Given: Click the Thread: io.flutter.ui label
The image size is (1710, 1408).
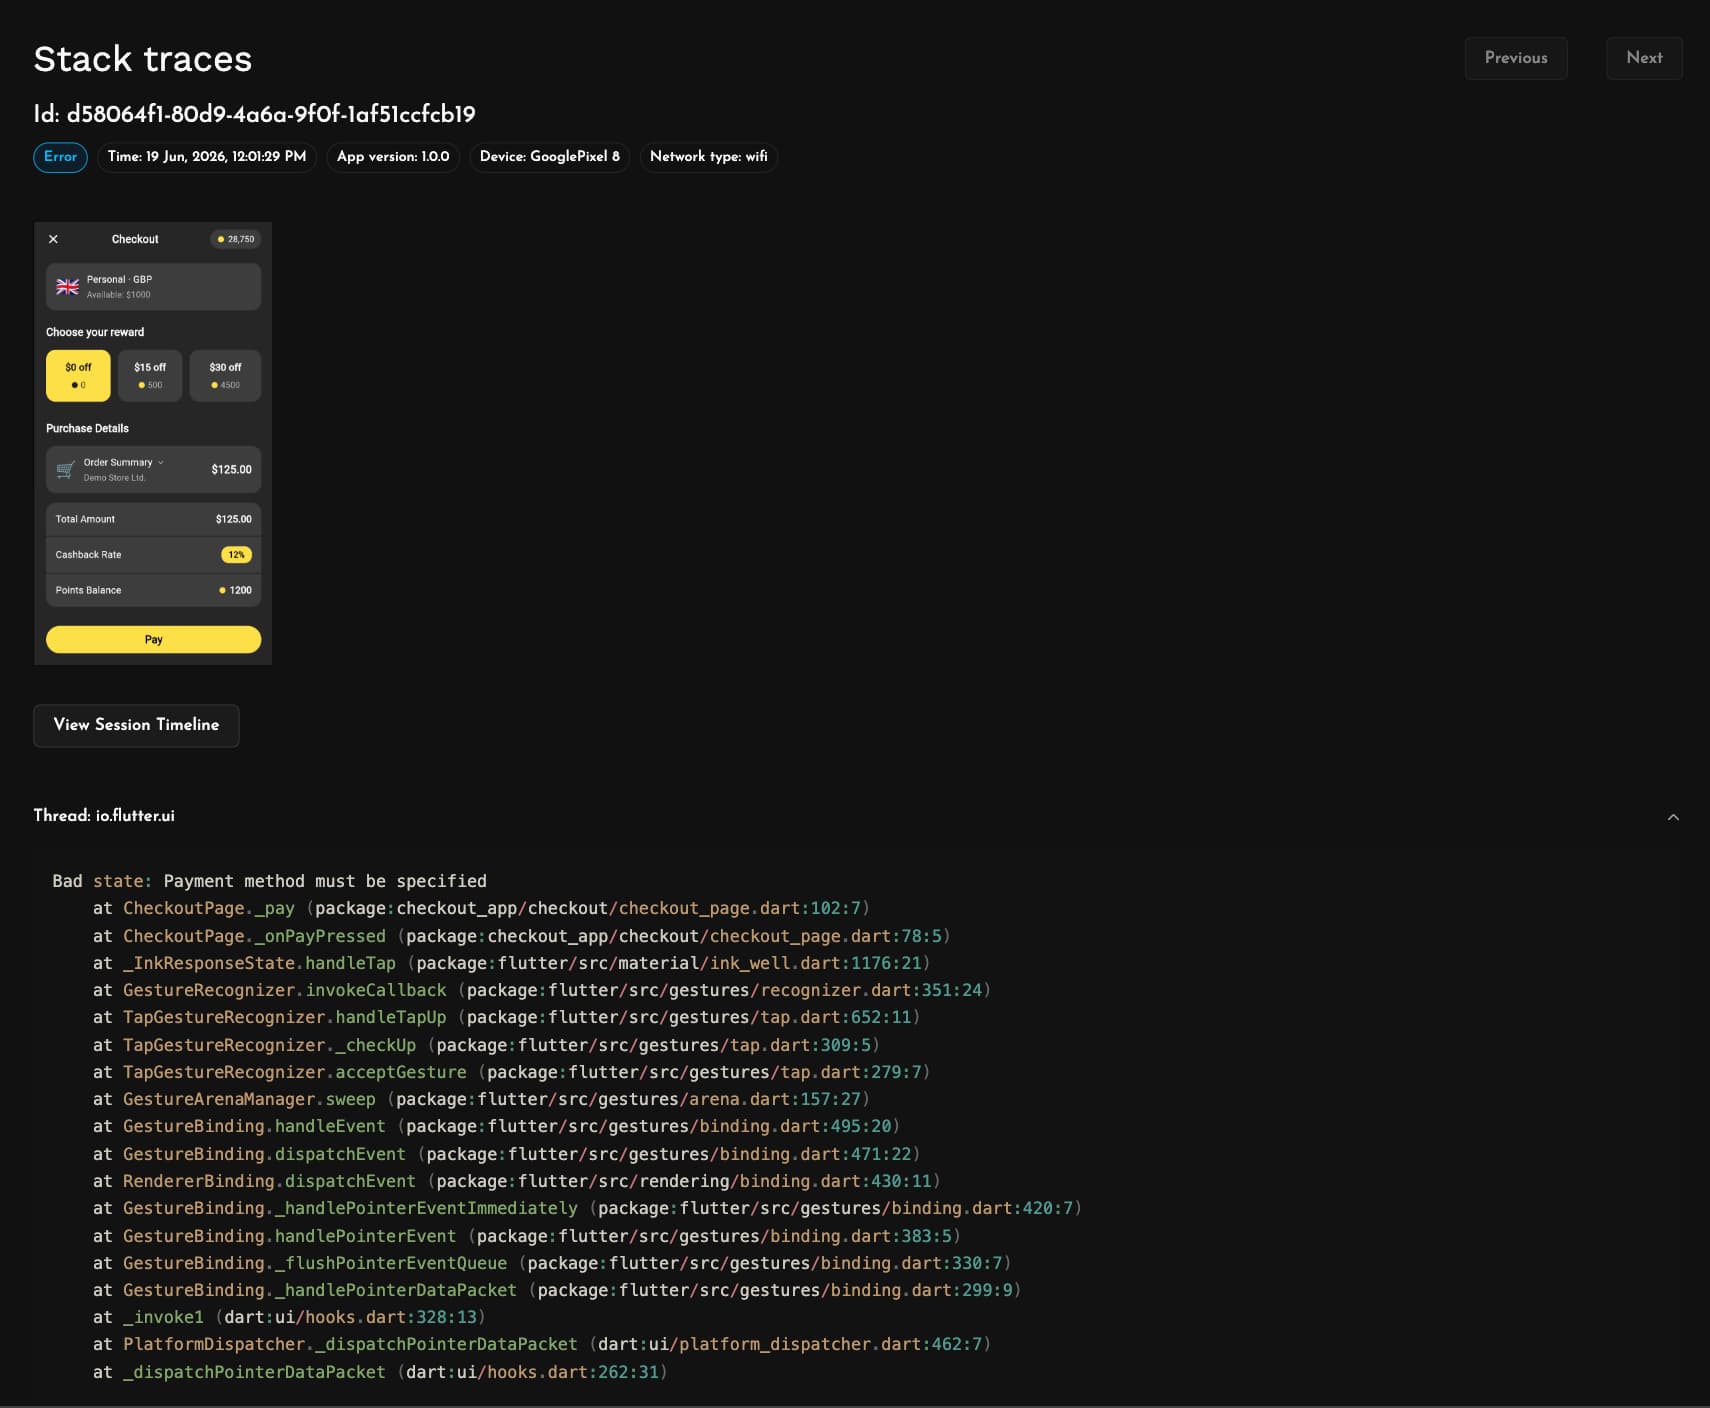Looking at the screenshot, I should click(x=104, y=816).
